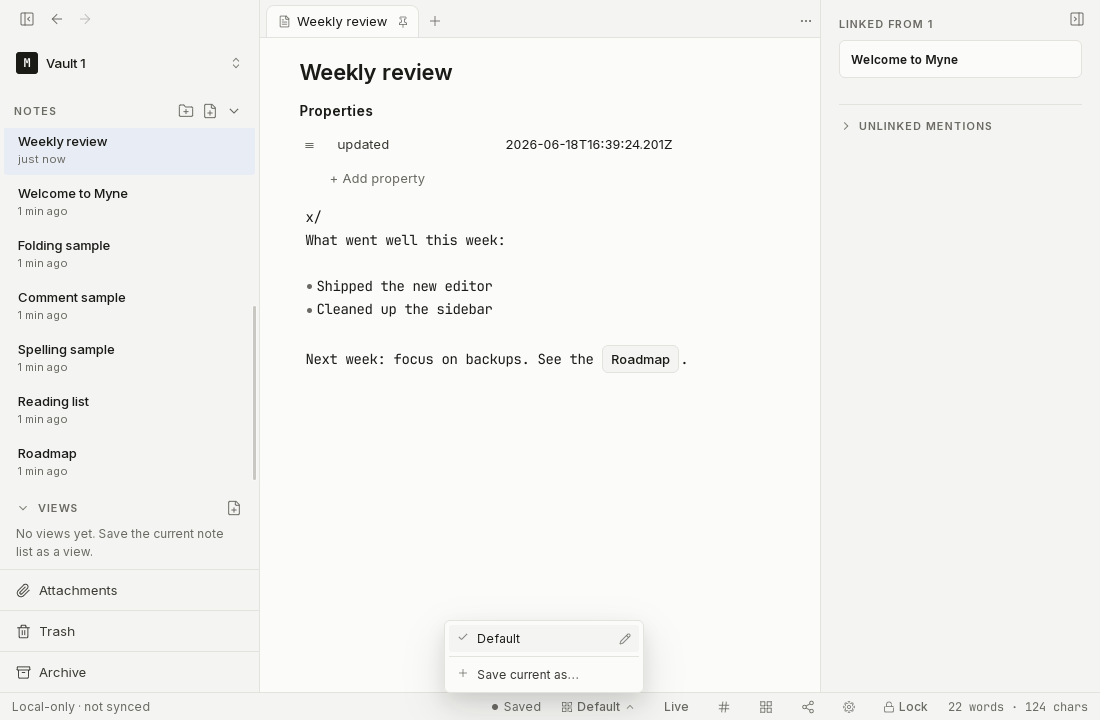1100x720 pixels.
Task: Click the Weekly review note title
Action: (376, 72)
